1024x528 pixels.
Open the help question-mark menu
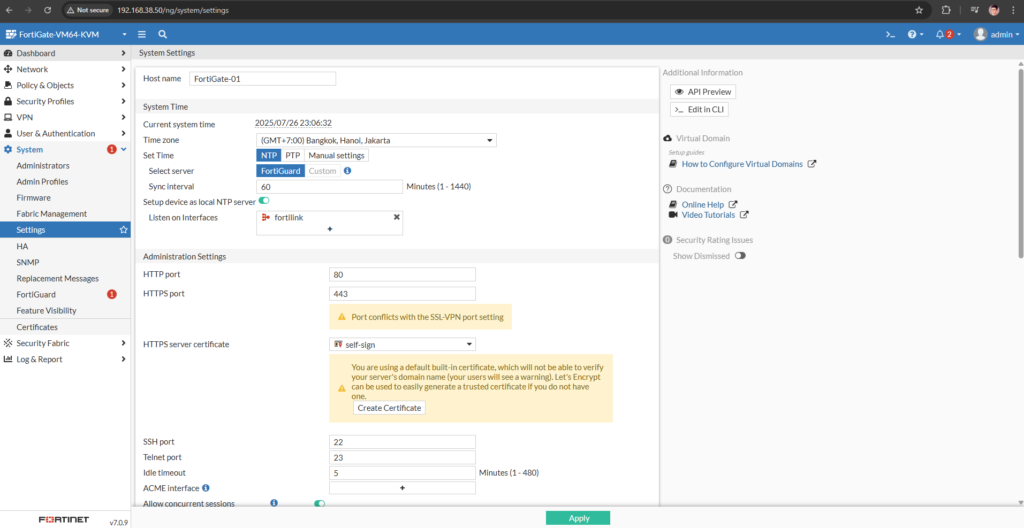[x=915, y=35]
